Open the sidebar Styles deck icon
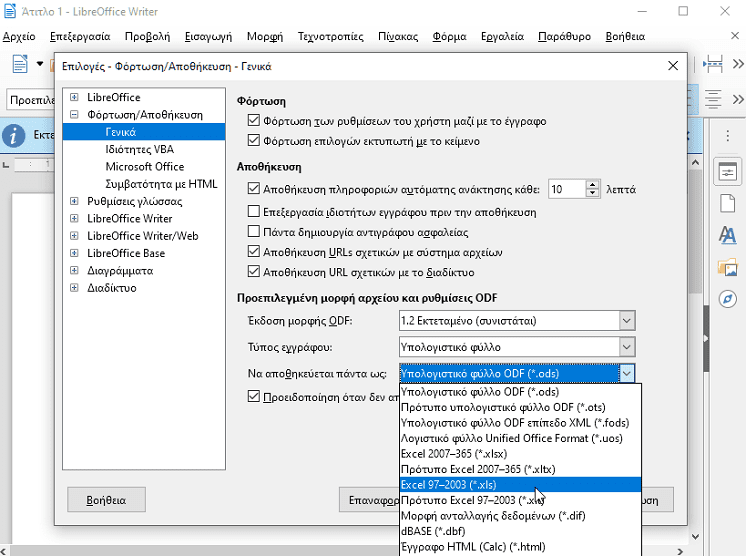This screenshot has width=746, height=556. [727, 235]
